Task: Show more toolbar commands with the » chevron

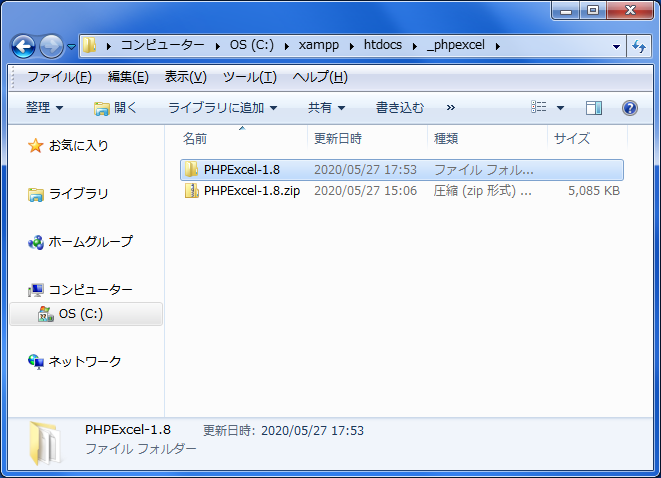Action: tap(451, 108)
